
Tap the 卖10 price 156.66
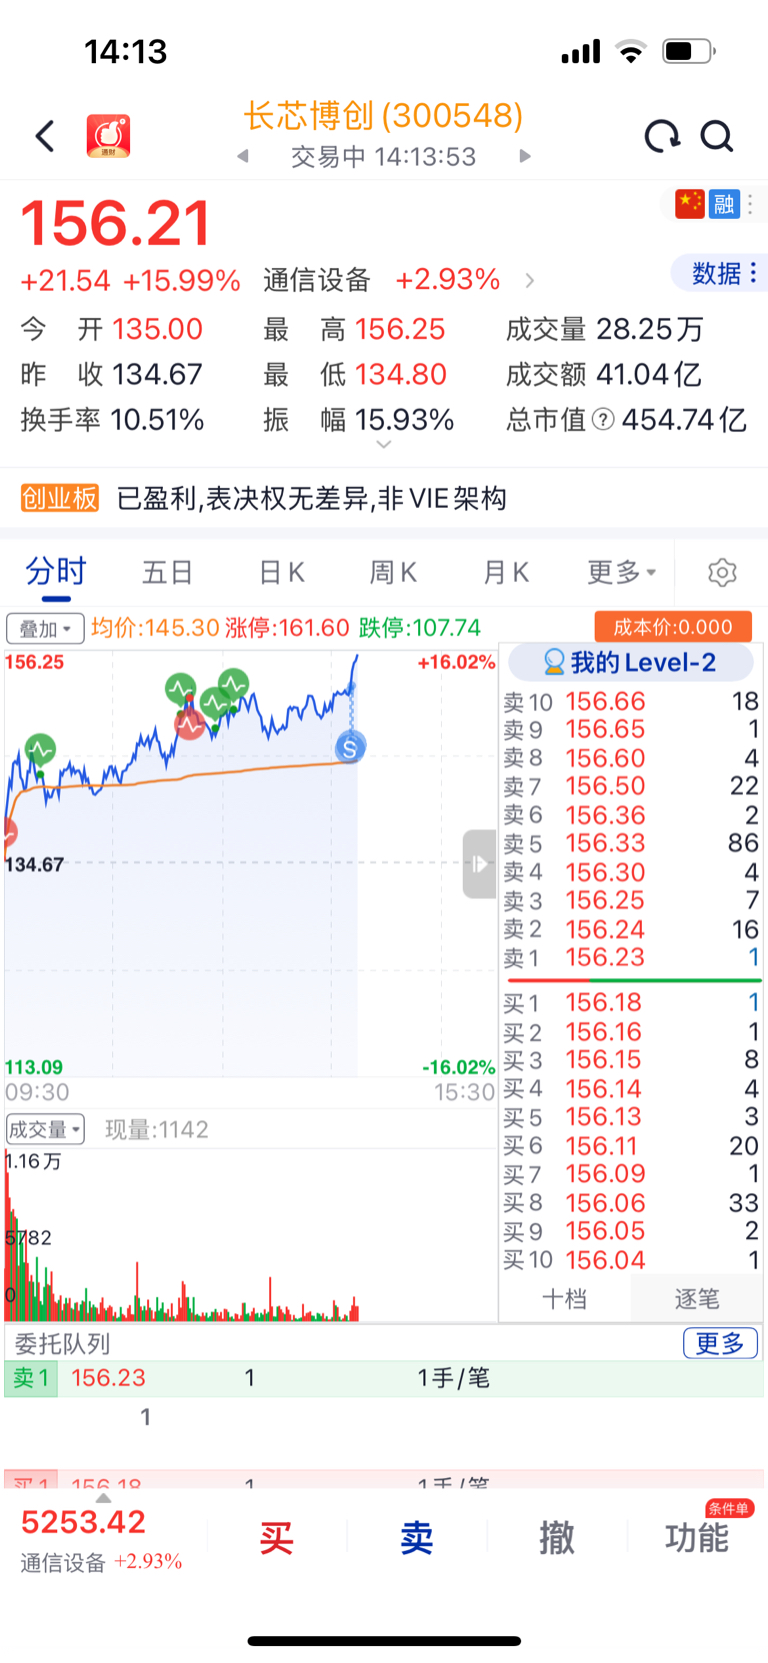(605, 701)
